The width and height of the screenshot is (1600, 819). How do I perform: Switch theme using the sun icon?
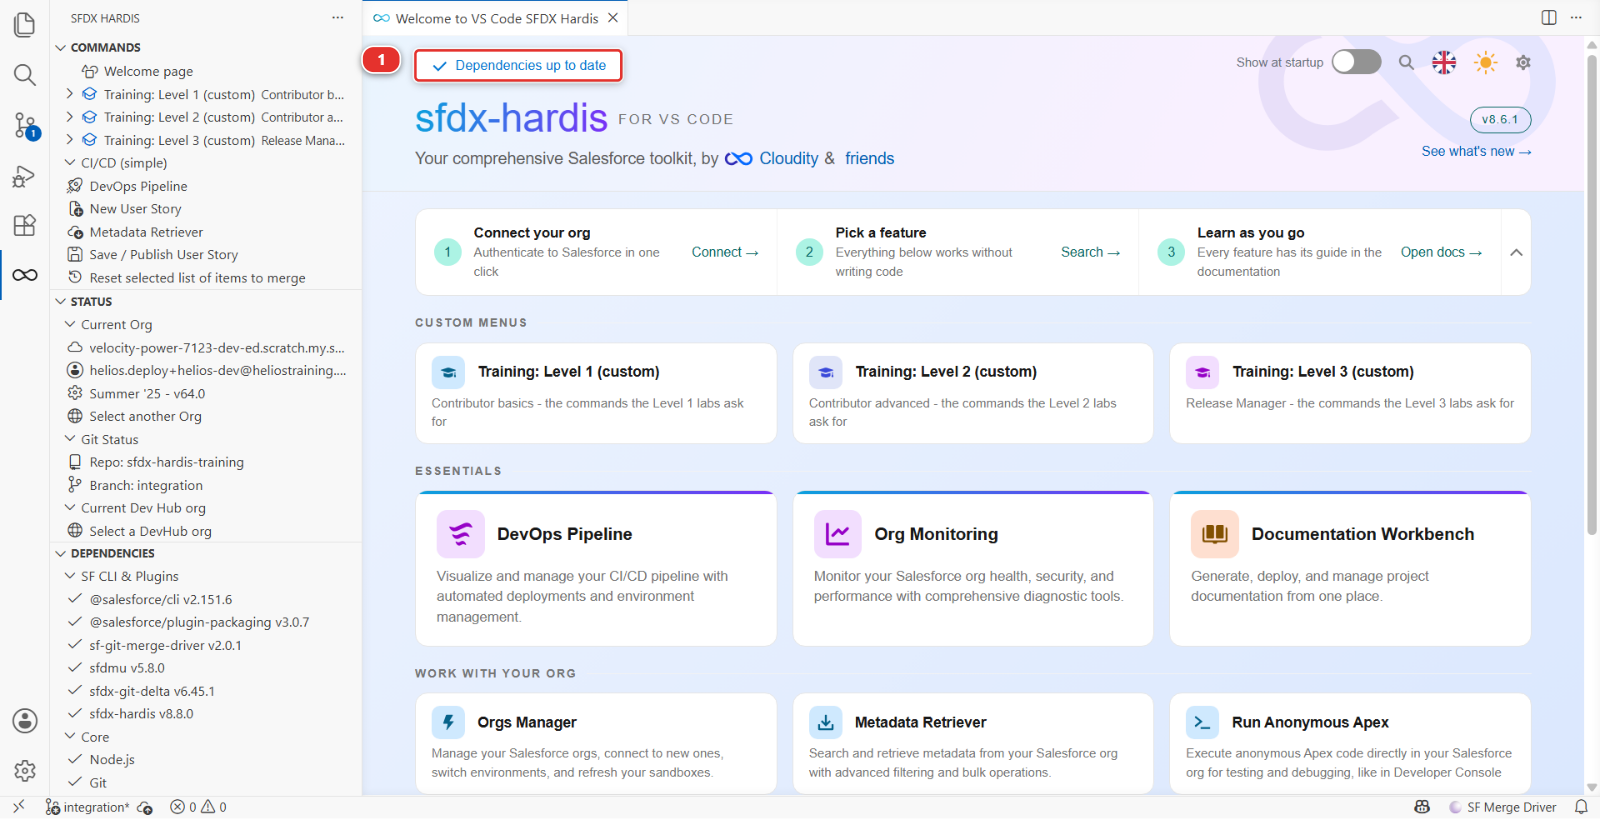(x=1486, y=62)
